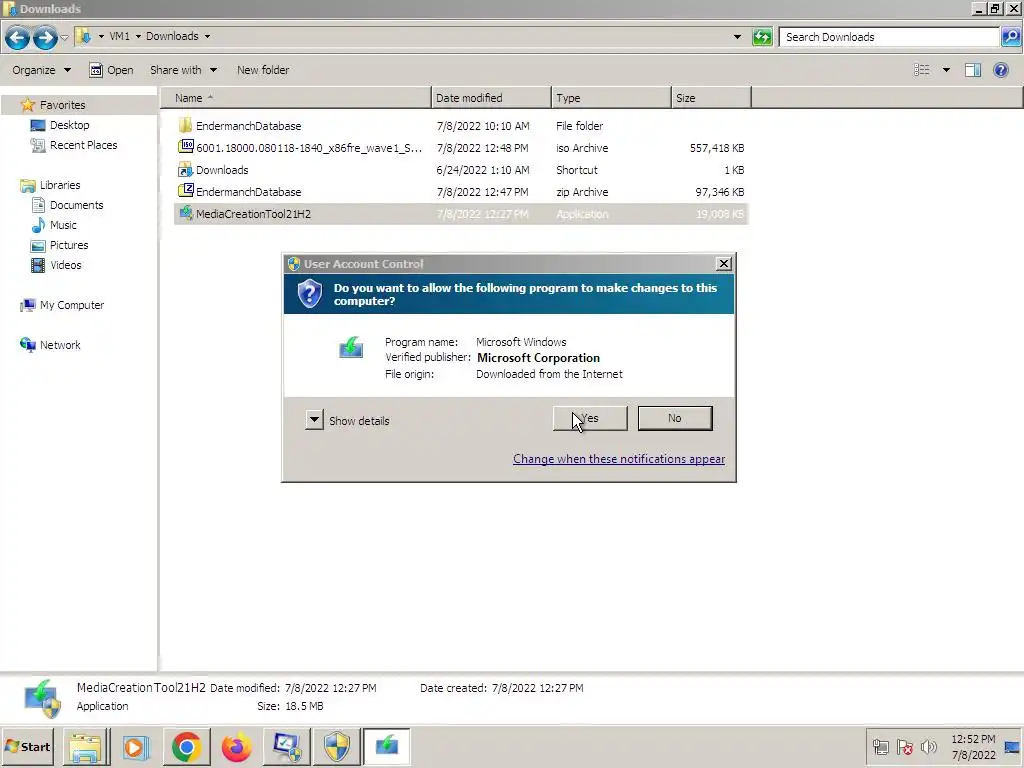Select the EndermanchDatabase file folder icon
The width and height of the screenshot is (1024, 768).
pos(185,125)
